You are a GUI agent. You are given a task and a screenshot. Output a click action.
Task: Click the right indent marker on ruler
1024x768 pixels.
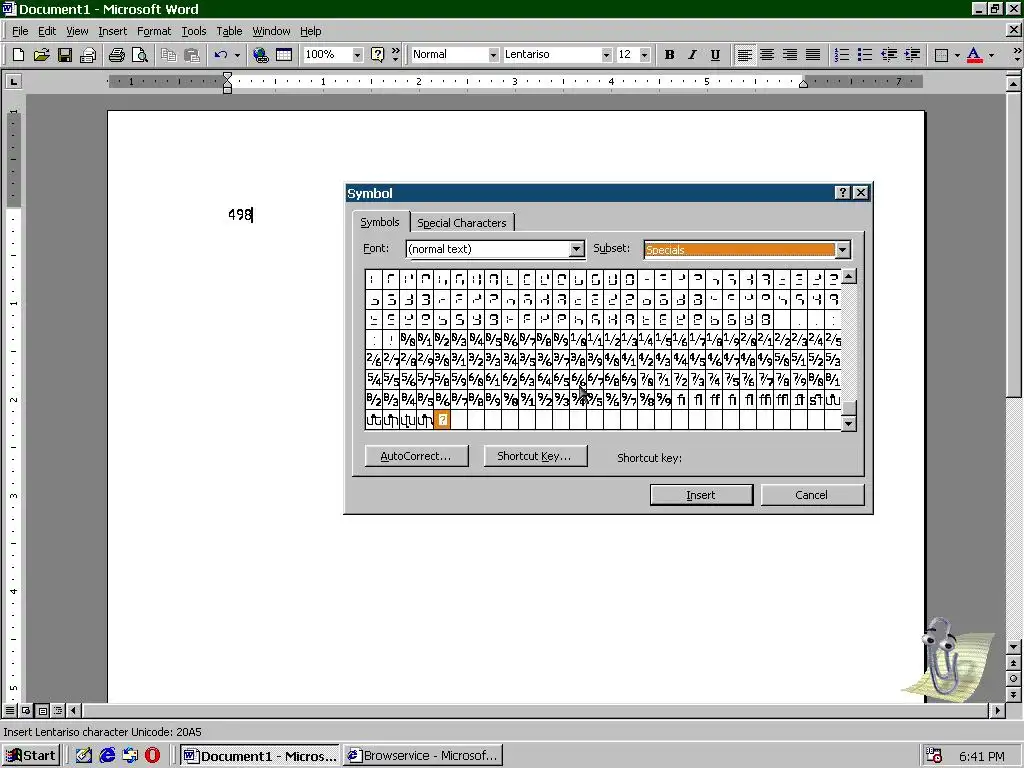tap(804, 84)
